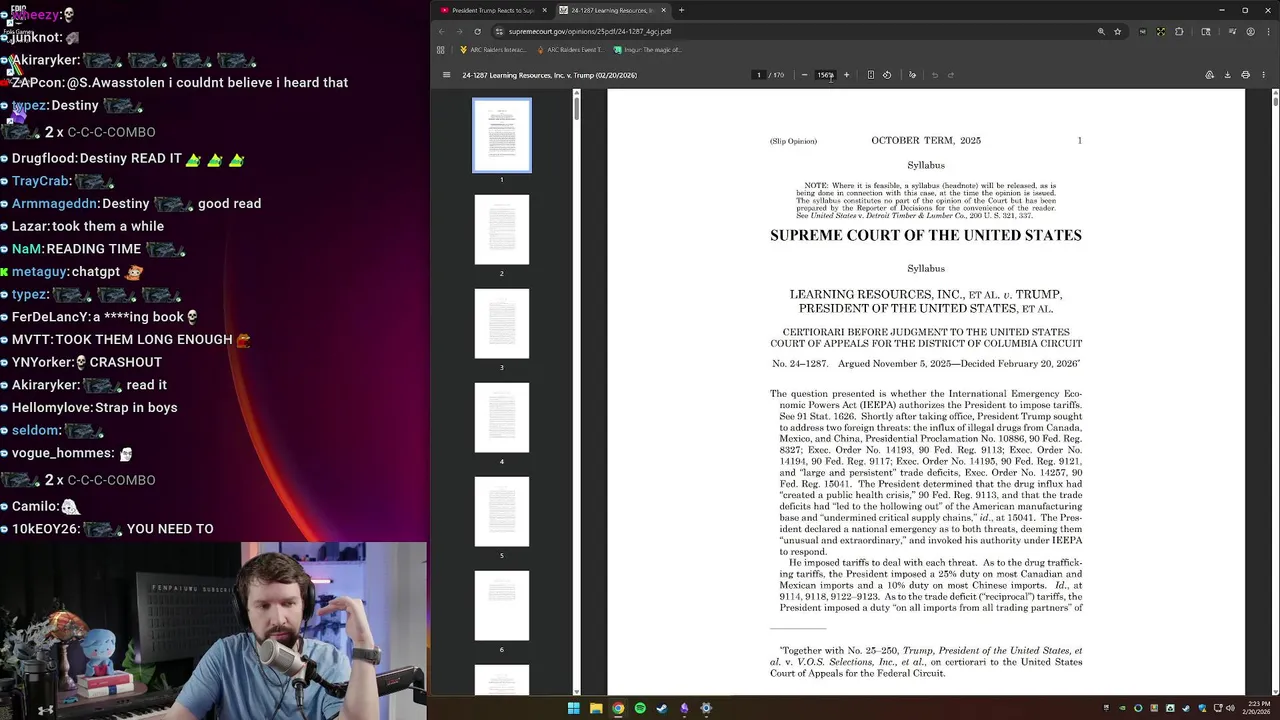Click chat username metaguy
Image resolution: width=1280 pixels, height=720 pixels.
[x=39, y=272]
